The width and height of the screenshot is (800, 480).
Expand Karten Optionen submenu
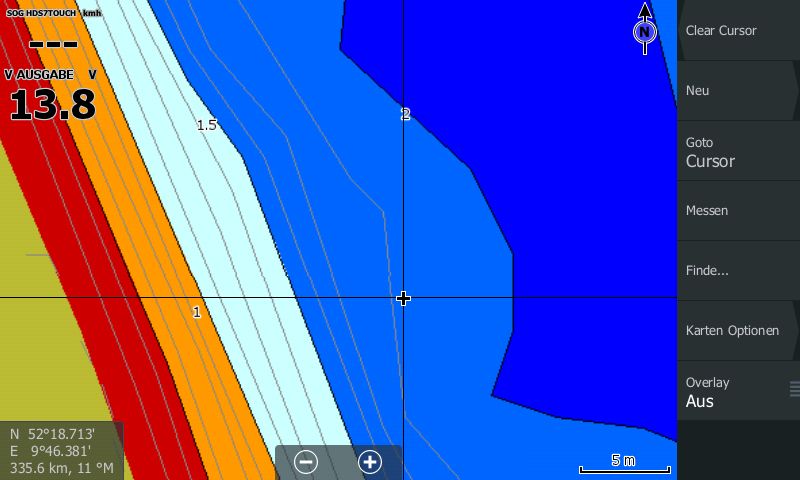click(738, 330)
